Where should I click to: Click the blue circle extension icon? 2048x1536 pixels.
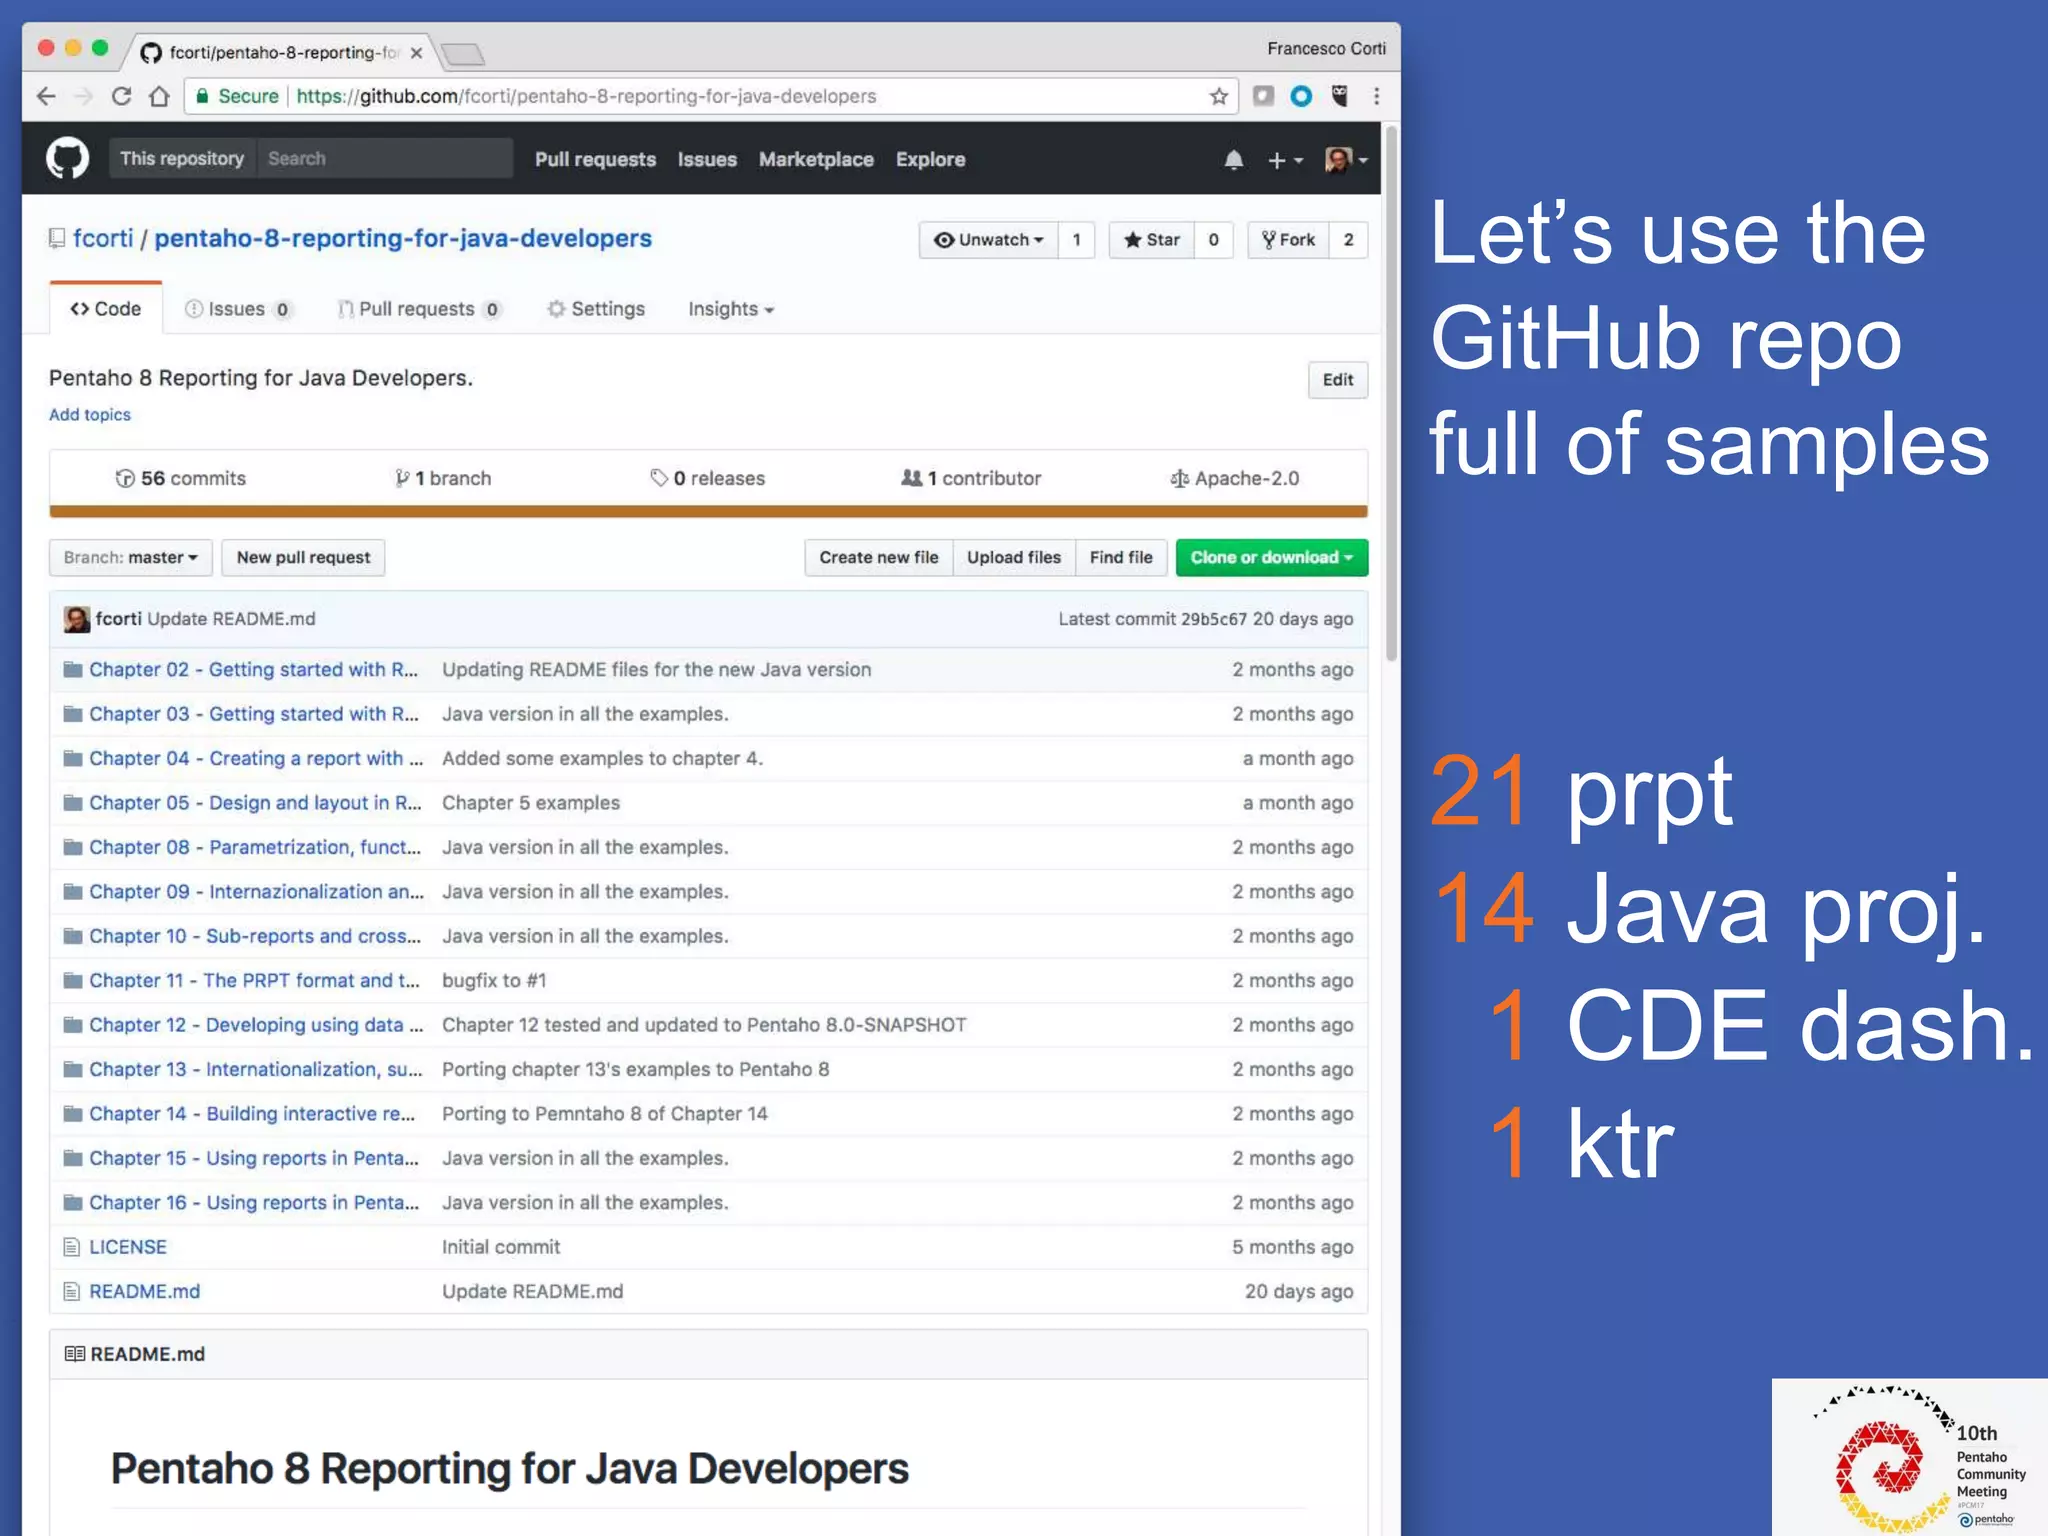(x=1301, y=96)
